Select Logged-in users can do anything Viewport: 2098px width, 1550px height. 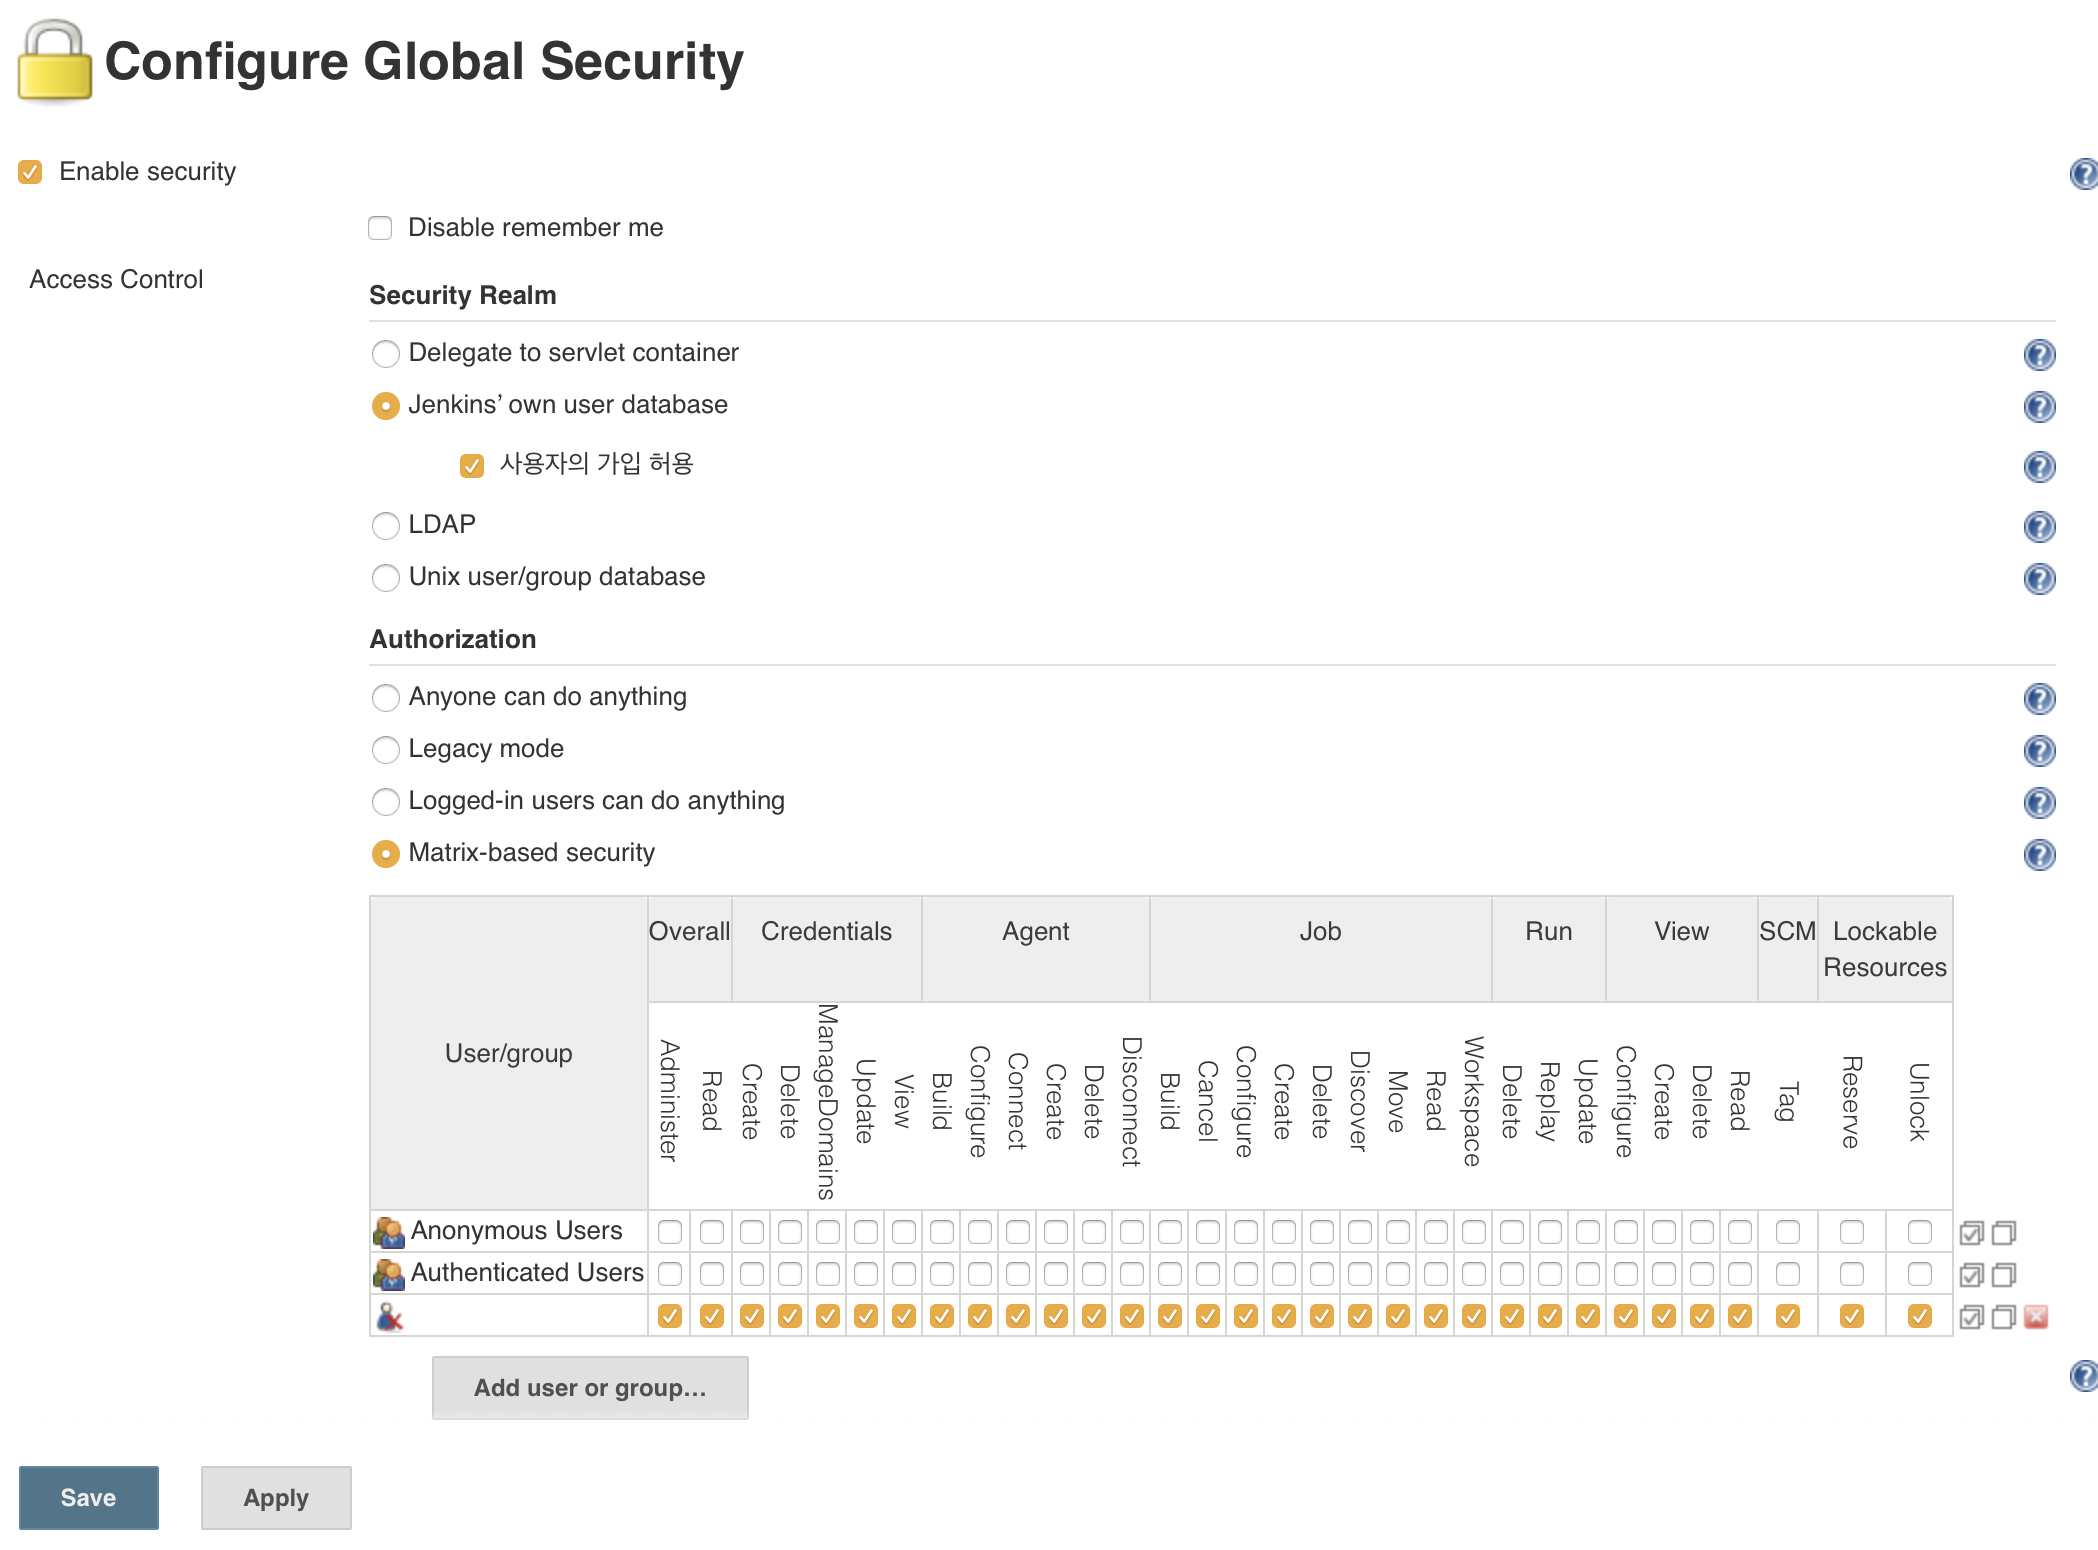tap(385, 801)
